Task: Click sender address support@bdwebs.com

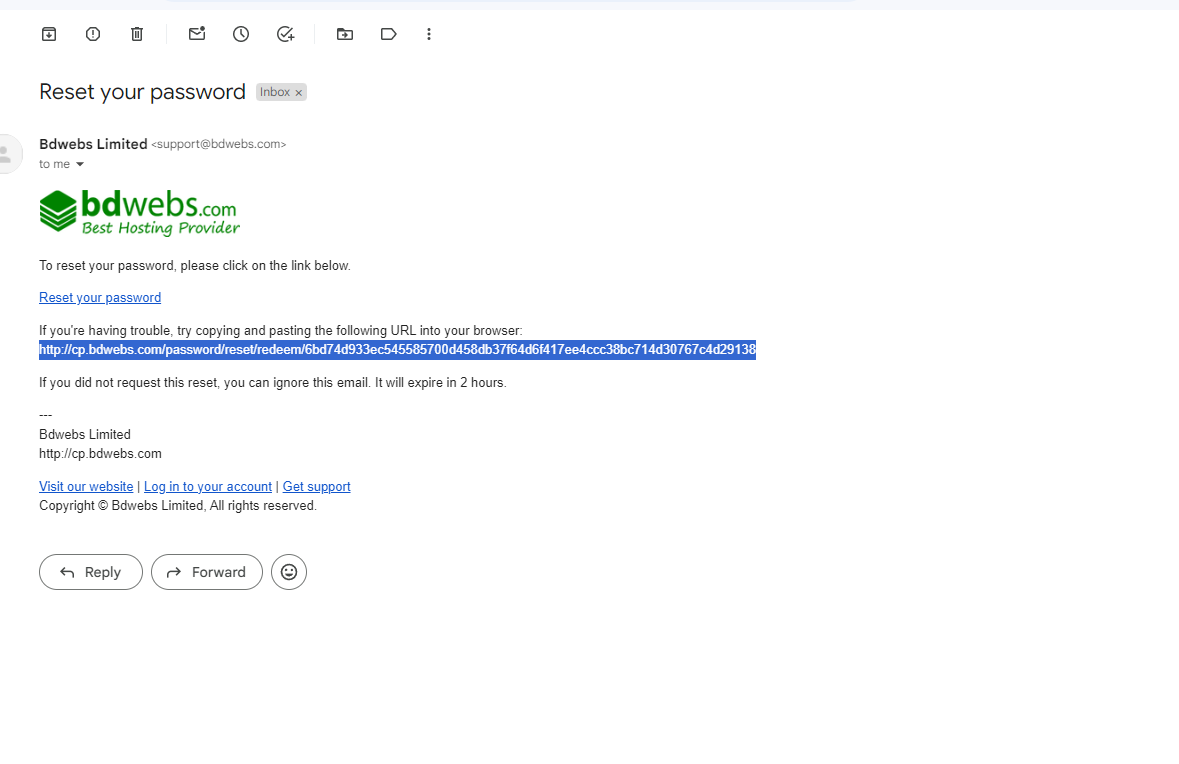Action: 219,144
